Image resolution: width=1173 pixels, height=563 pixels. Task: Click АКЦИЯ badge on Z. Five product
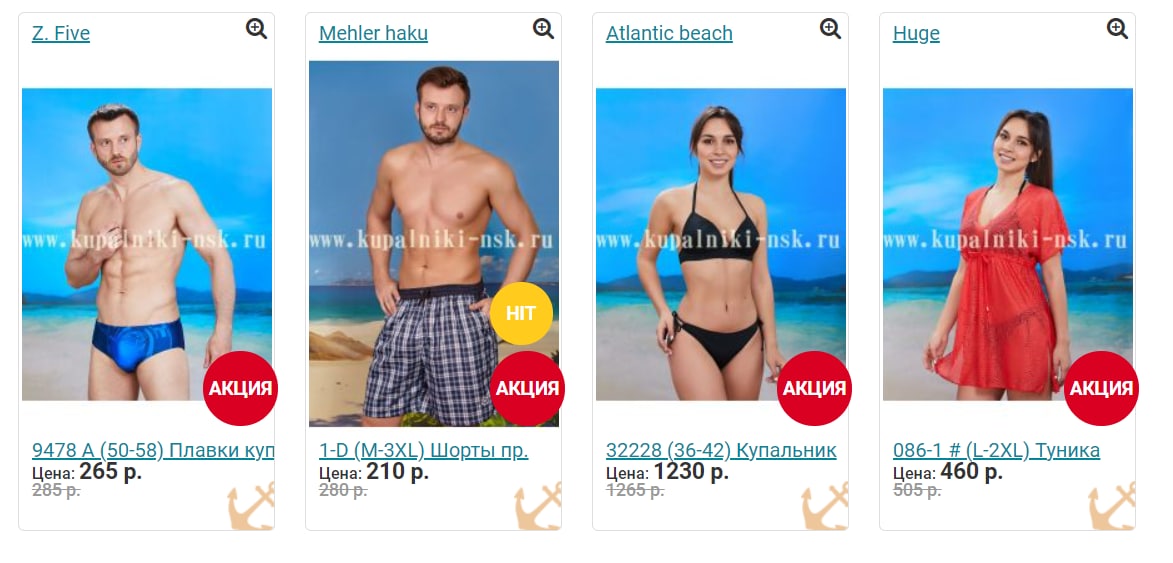click(240, 388)
